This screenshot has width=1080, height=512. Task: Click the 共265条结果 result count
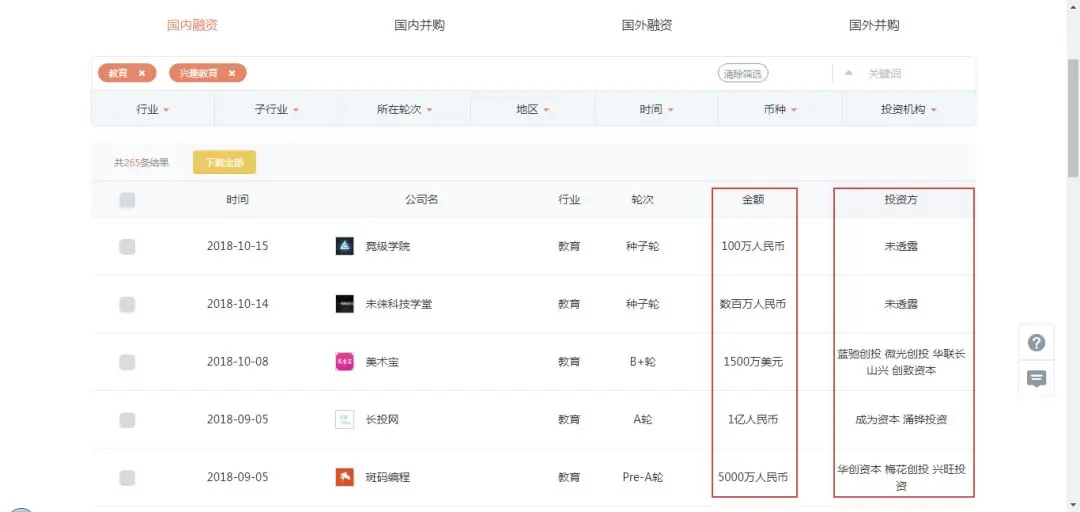pyautogui.click(x=141, y=163)
